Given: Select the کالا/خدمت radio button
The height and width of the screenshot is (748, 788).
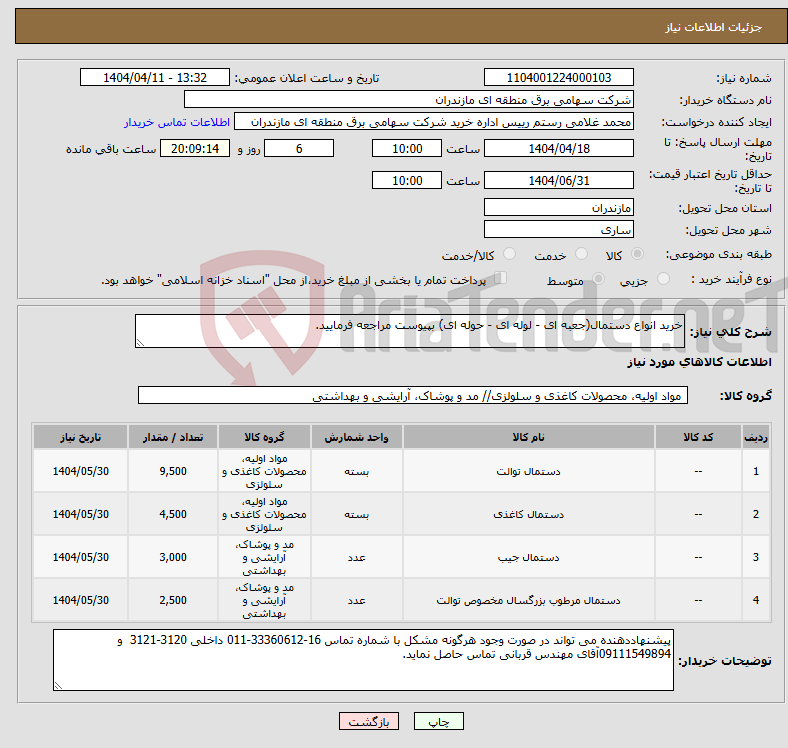Looking at the screenshot, I should (510, 254).
